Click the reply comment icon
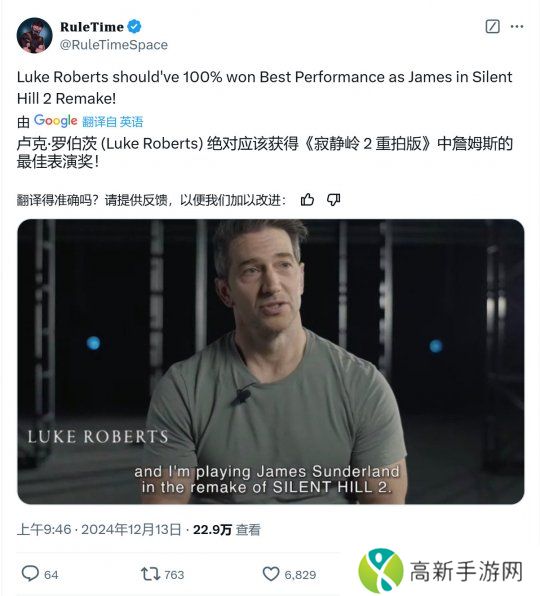540x596 pixels. [30, 574]
